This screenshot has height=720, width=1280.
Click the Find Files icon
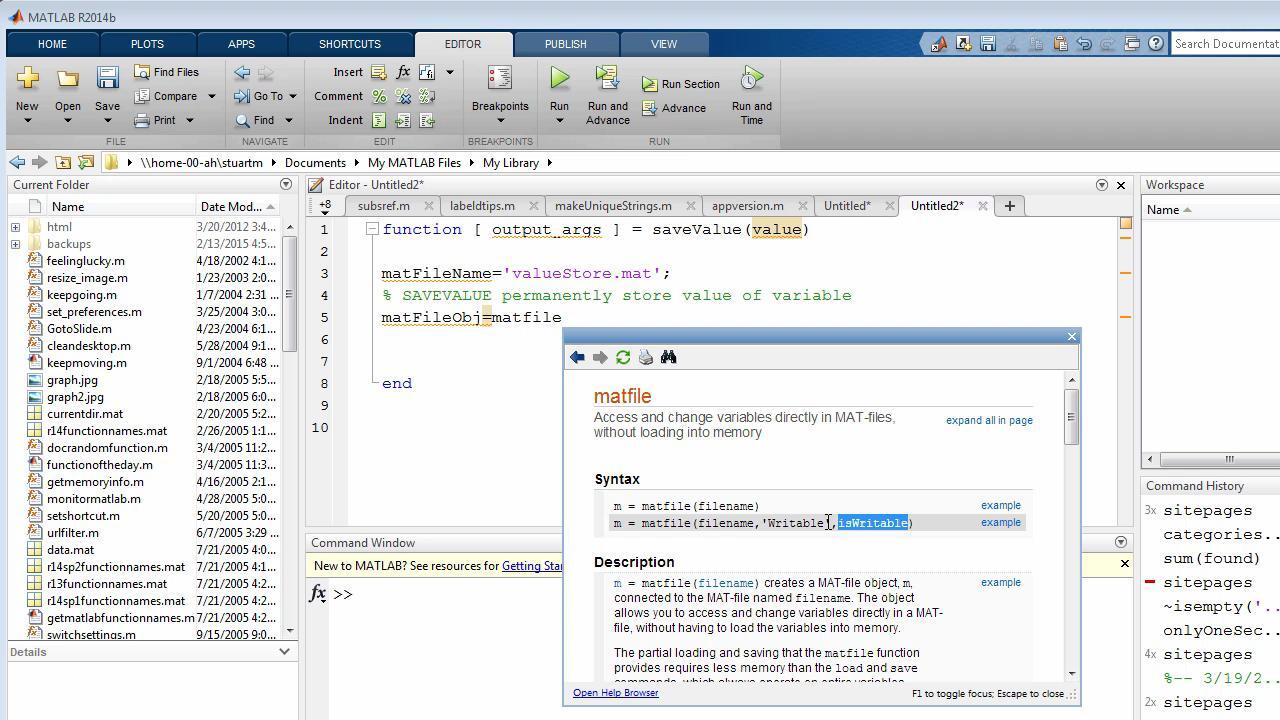143,72
